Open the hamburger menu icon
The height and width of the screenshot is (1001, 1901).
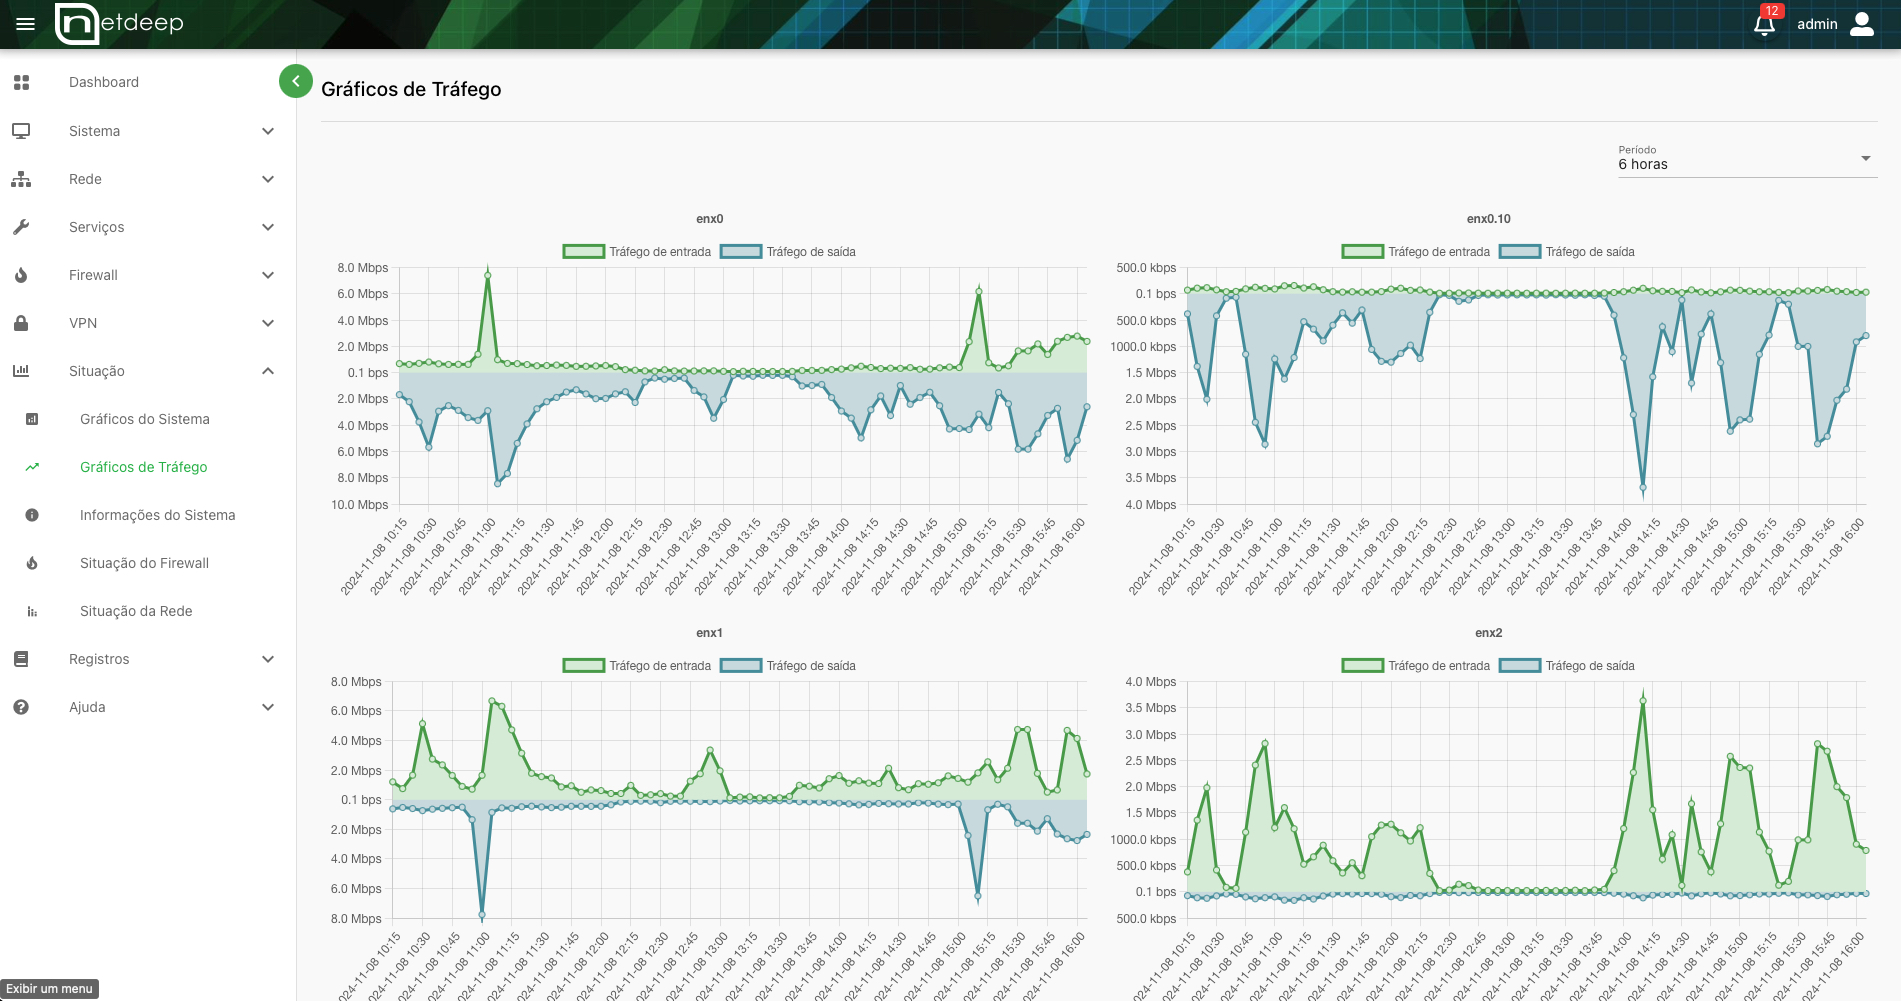click(x=26, y=24)
